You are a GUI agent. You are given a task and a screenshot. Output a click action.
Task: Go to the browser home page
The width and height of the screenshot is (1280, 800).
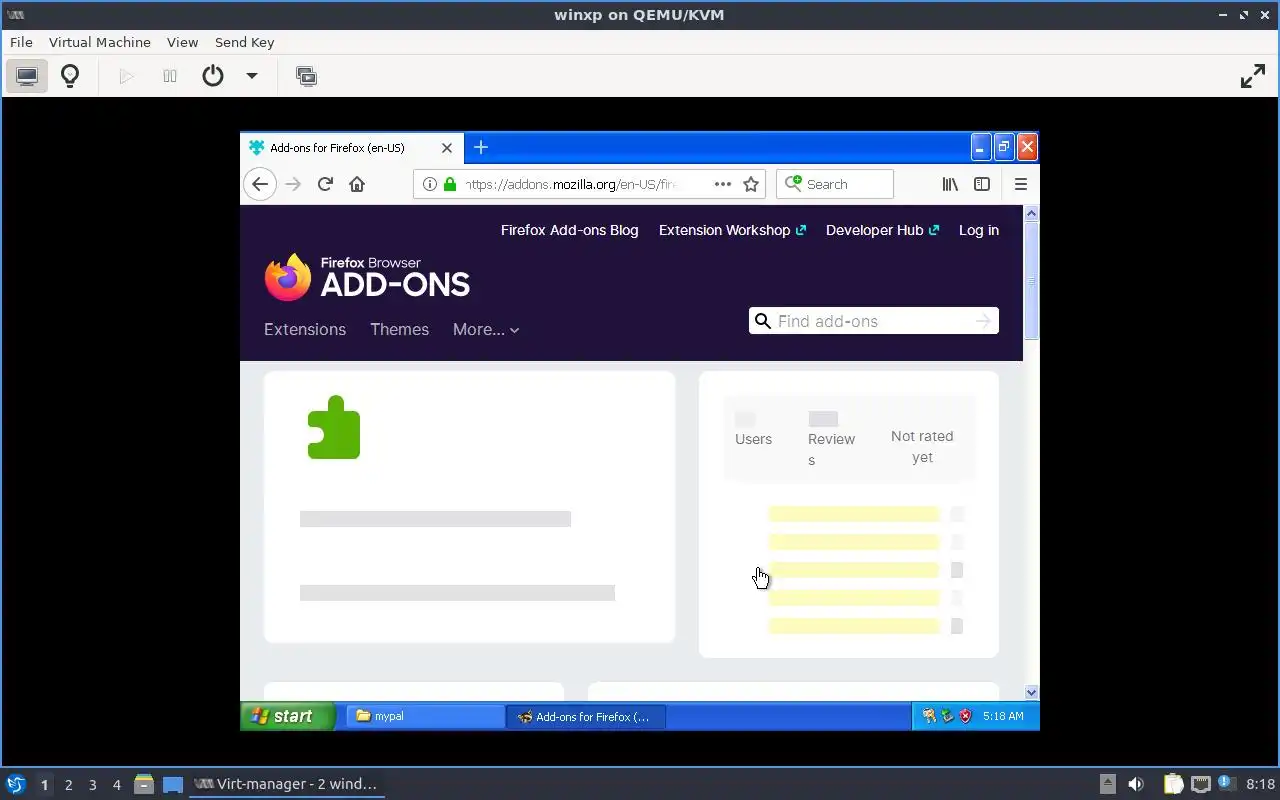(357, 184)
